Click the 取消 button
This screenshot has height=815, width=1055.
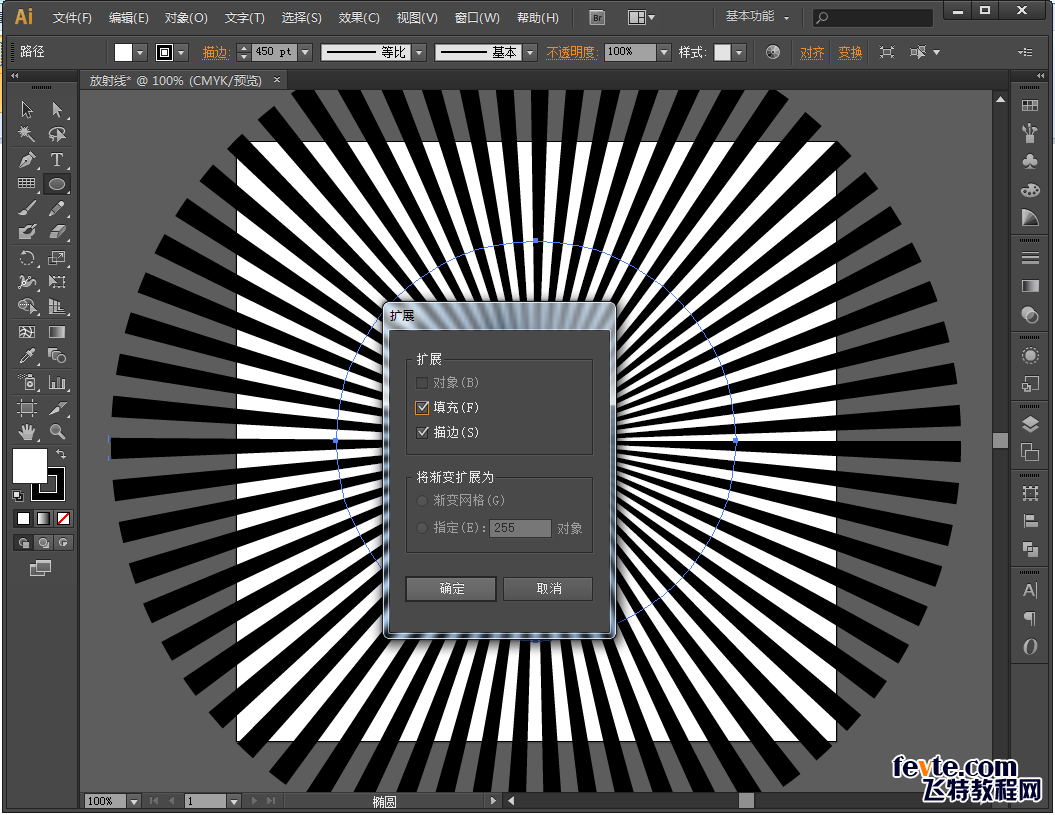(x=548, y=588)
